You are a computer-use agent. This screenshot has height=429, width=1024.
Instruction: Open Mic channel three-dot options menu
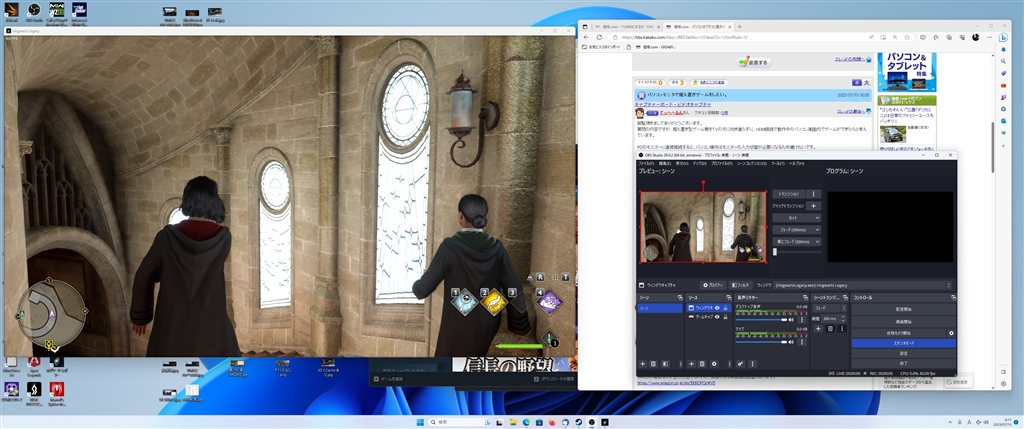click(x=802, y=342)
